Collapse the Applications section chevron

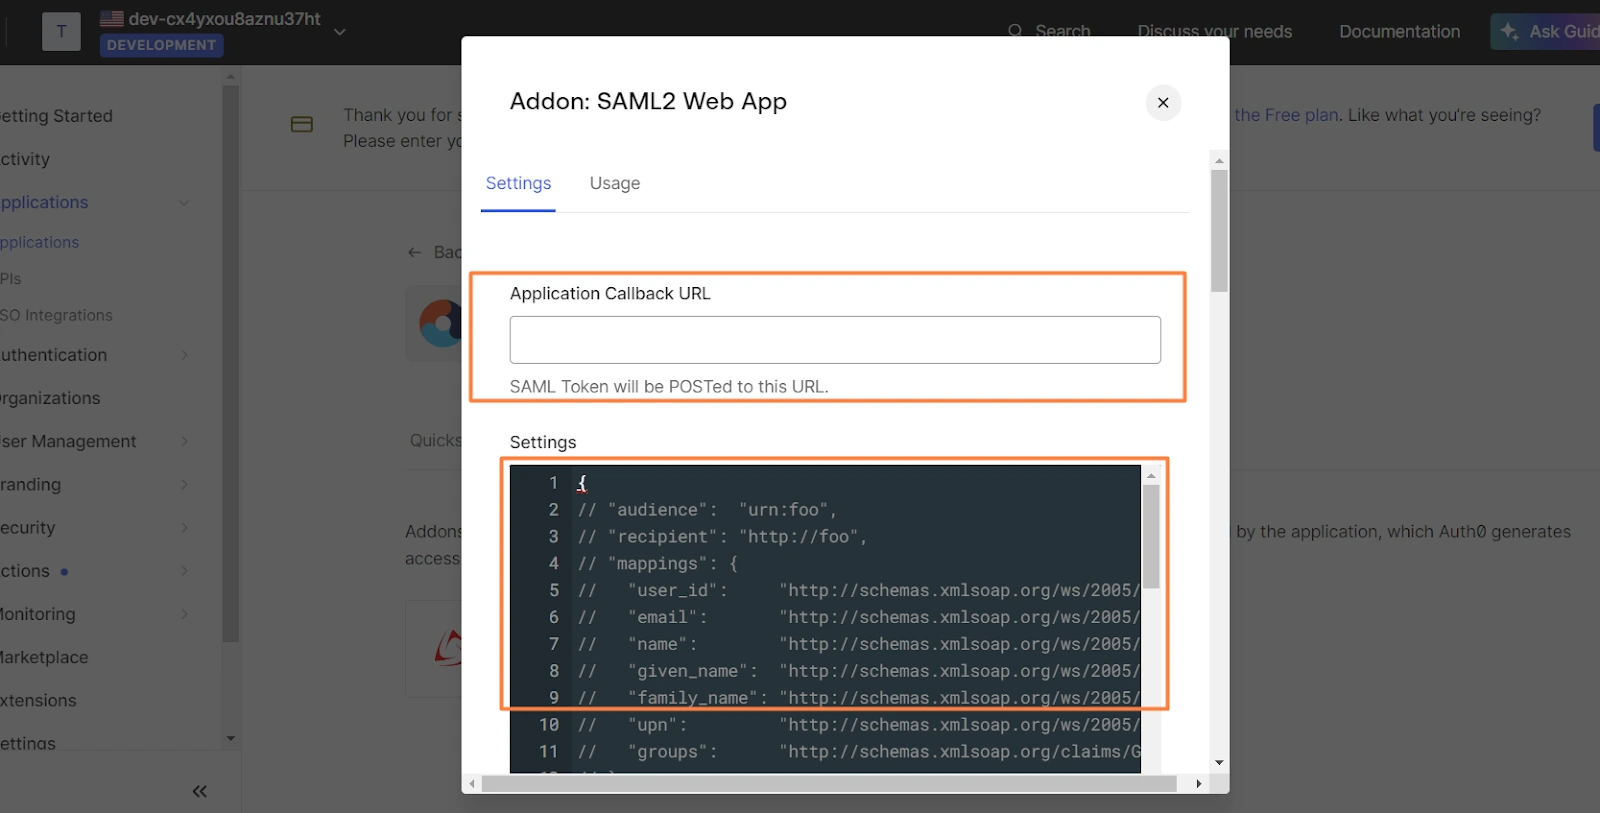coord(184,203)
